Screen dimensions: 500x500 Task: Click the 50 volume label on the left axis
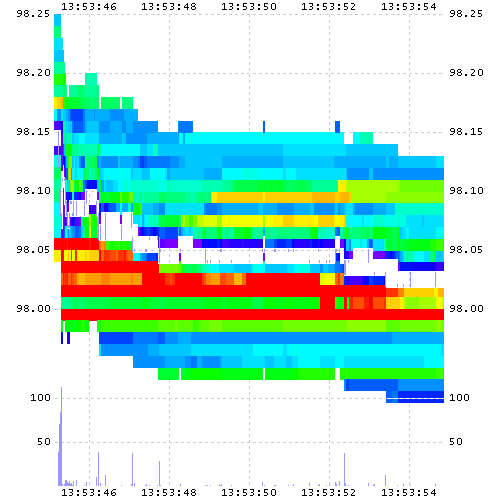pyautogui.click(x=44, y=442)
